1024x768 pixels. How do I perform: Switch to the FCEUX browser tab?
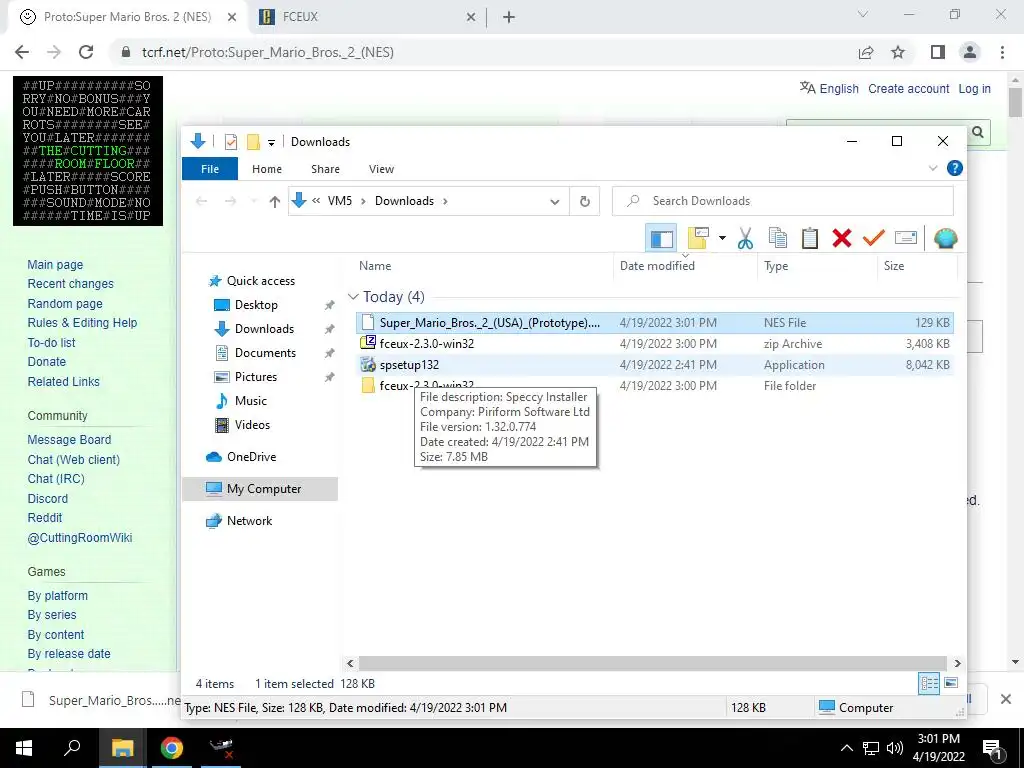pyautogui.click(x=368, y=18)
